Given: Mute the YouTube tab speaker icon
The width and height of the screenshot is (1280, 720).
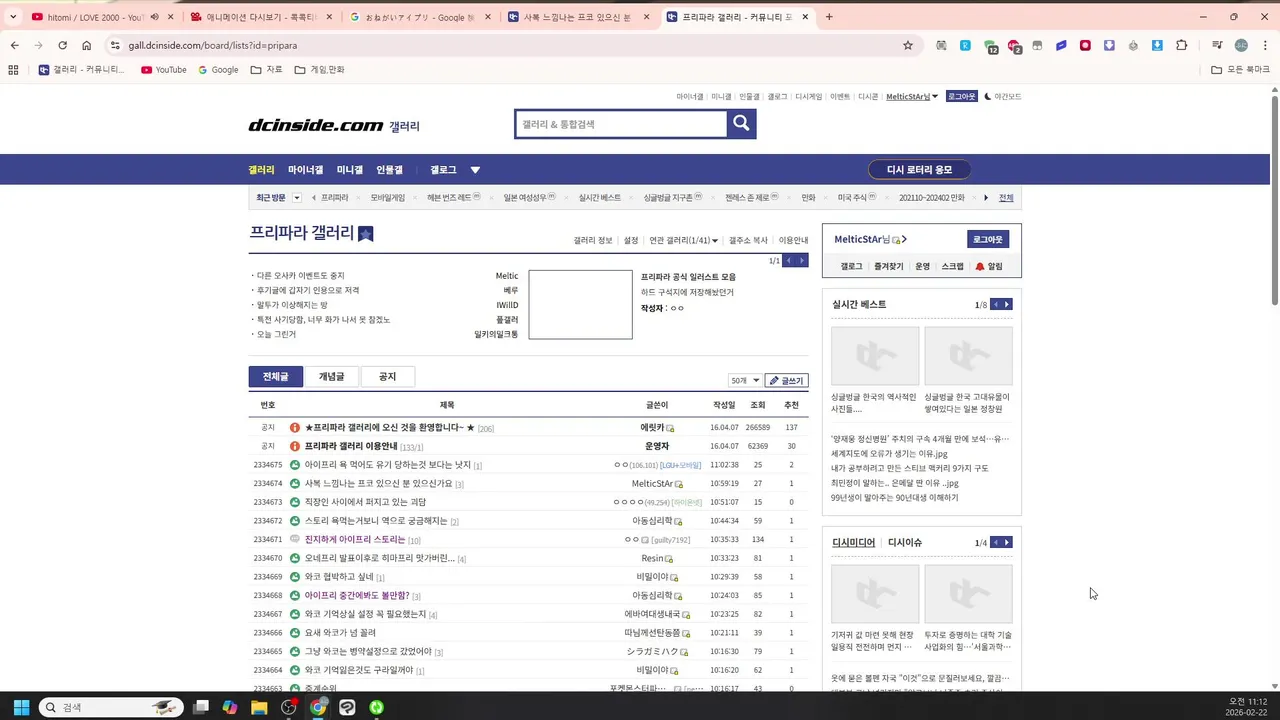Looking at the screenshot, I should (x=154, y=17).
